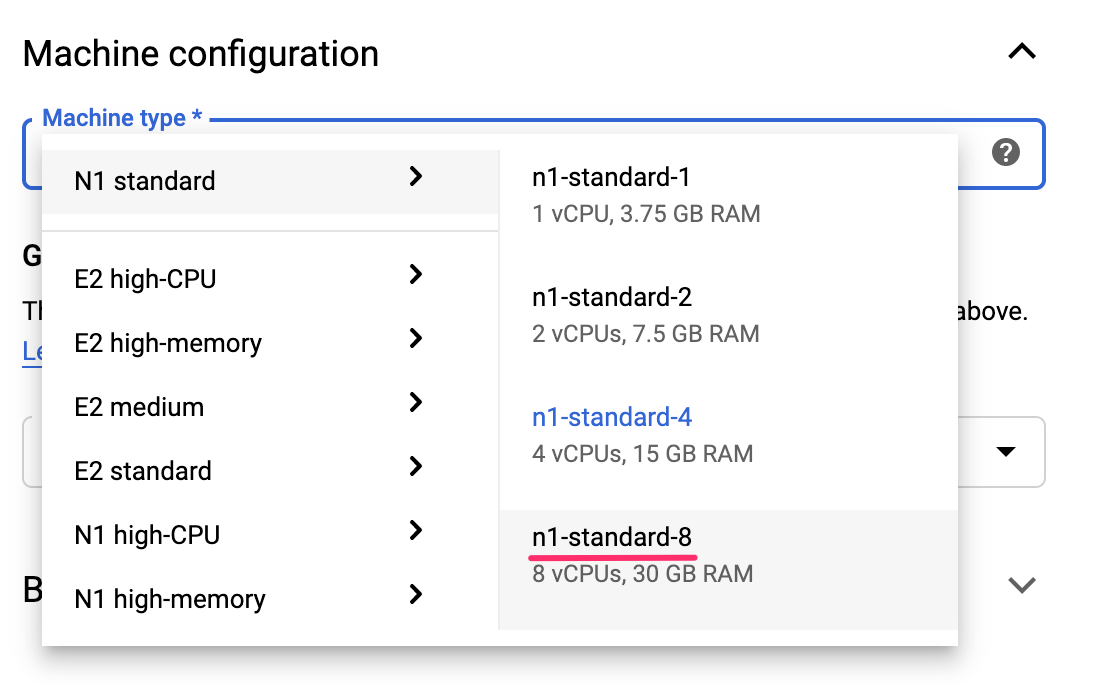Open the N1 standard category
This screenshot has width=1116, height=684.
[145, 181]
